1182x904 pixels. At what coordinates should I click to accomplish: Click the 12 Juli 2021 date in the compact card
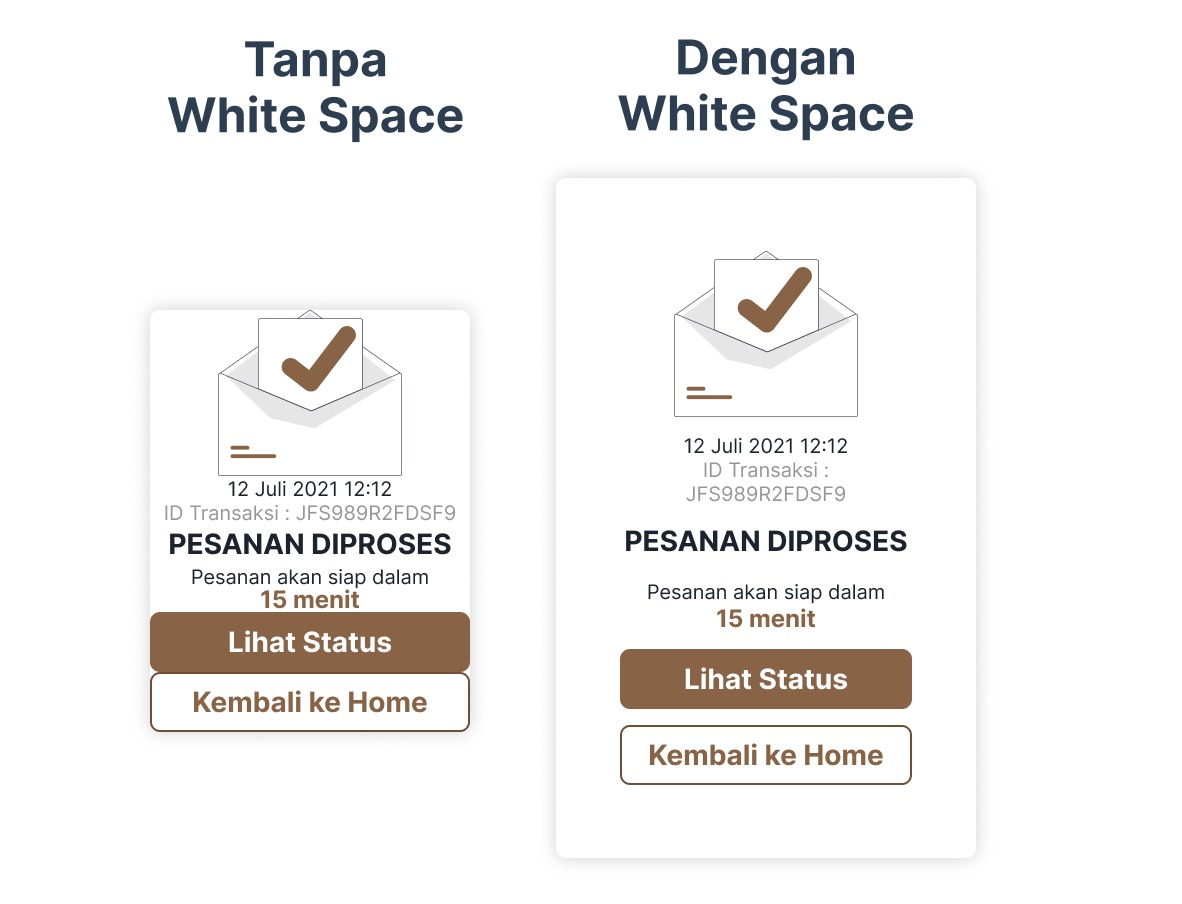310,489
